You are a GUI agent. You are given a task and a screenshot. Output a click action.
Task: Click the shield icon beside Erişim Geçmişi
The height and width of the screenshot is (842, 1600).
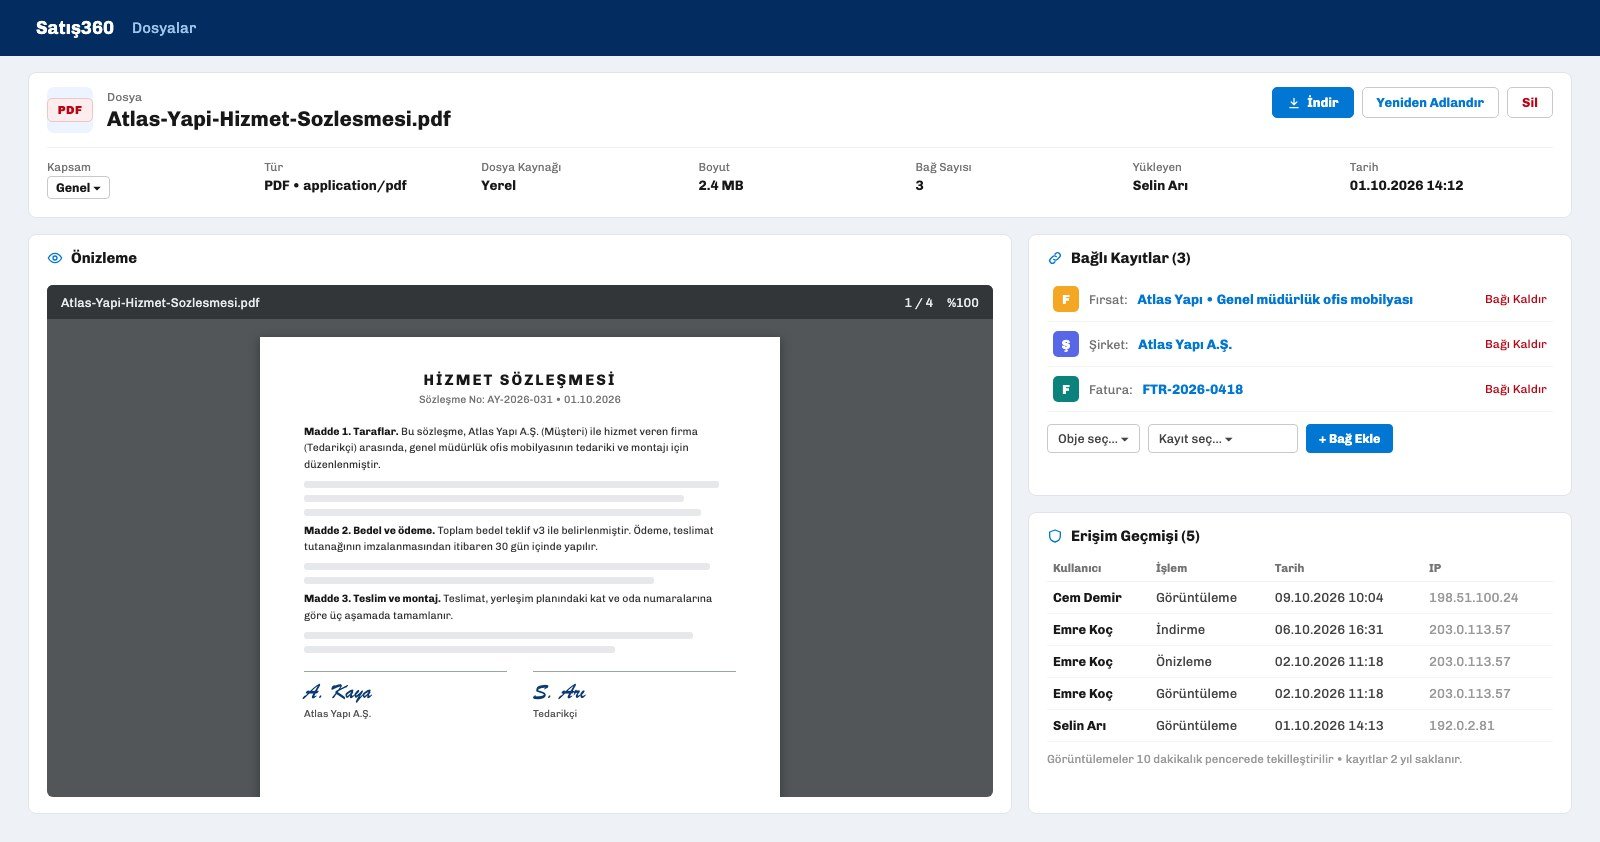coord(1054,536)
